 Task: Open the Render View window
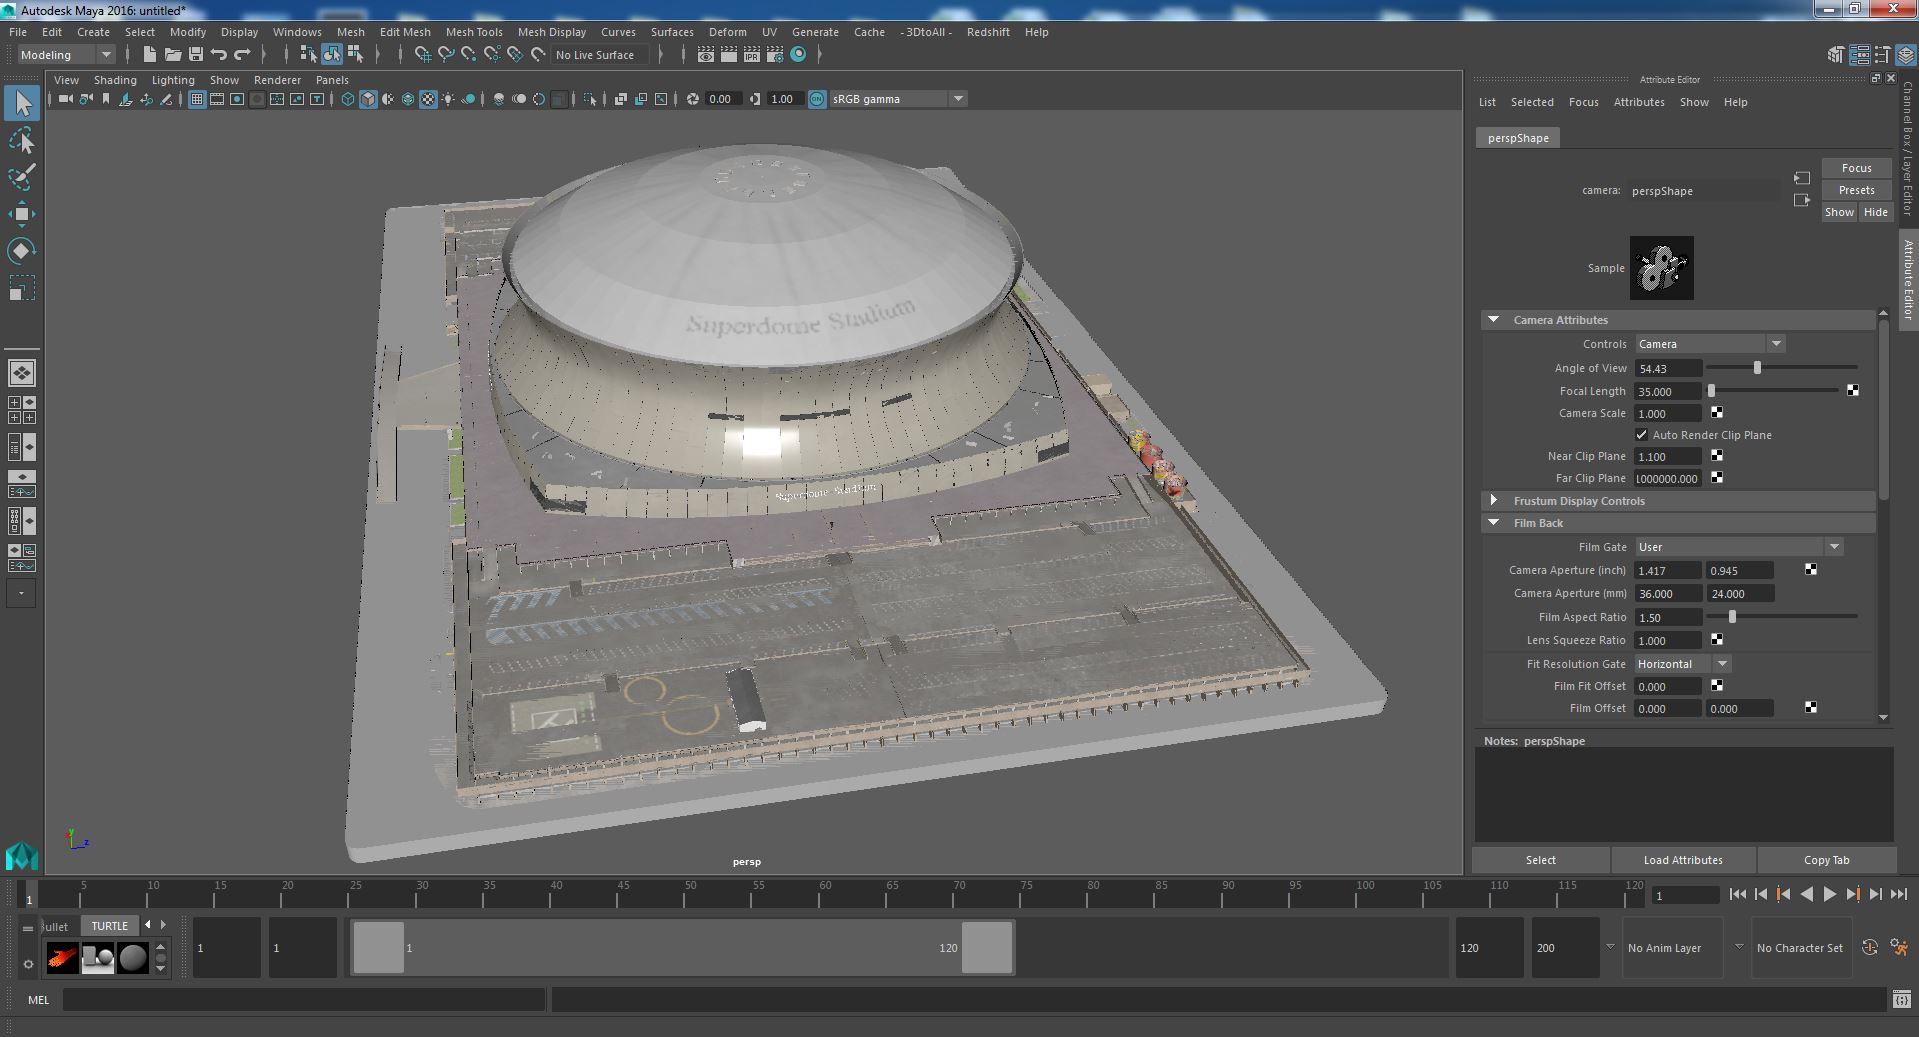tap(706, 55)
